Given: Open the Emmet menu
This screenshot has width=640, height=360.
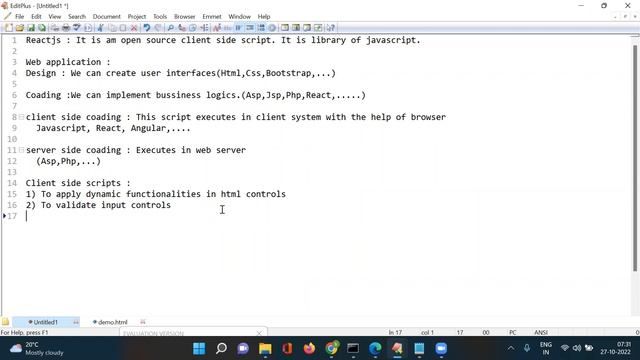Looking at the screenshot, I should [x=212, y=17].
